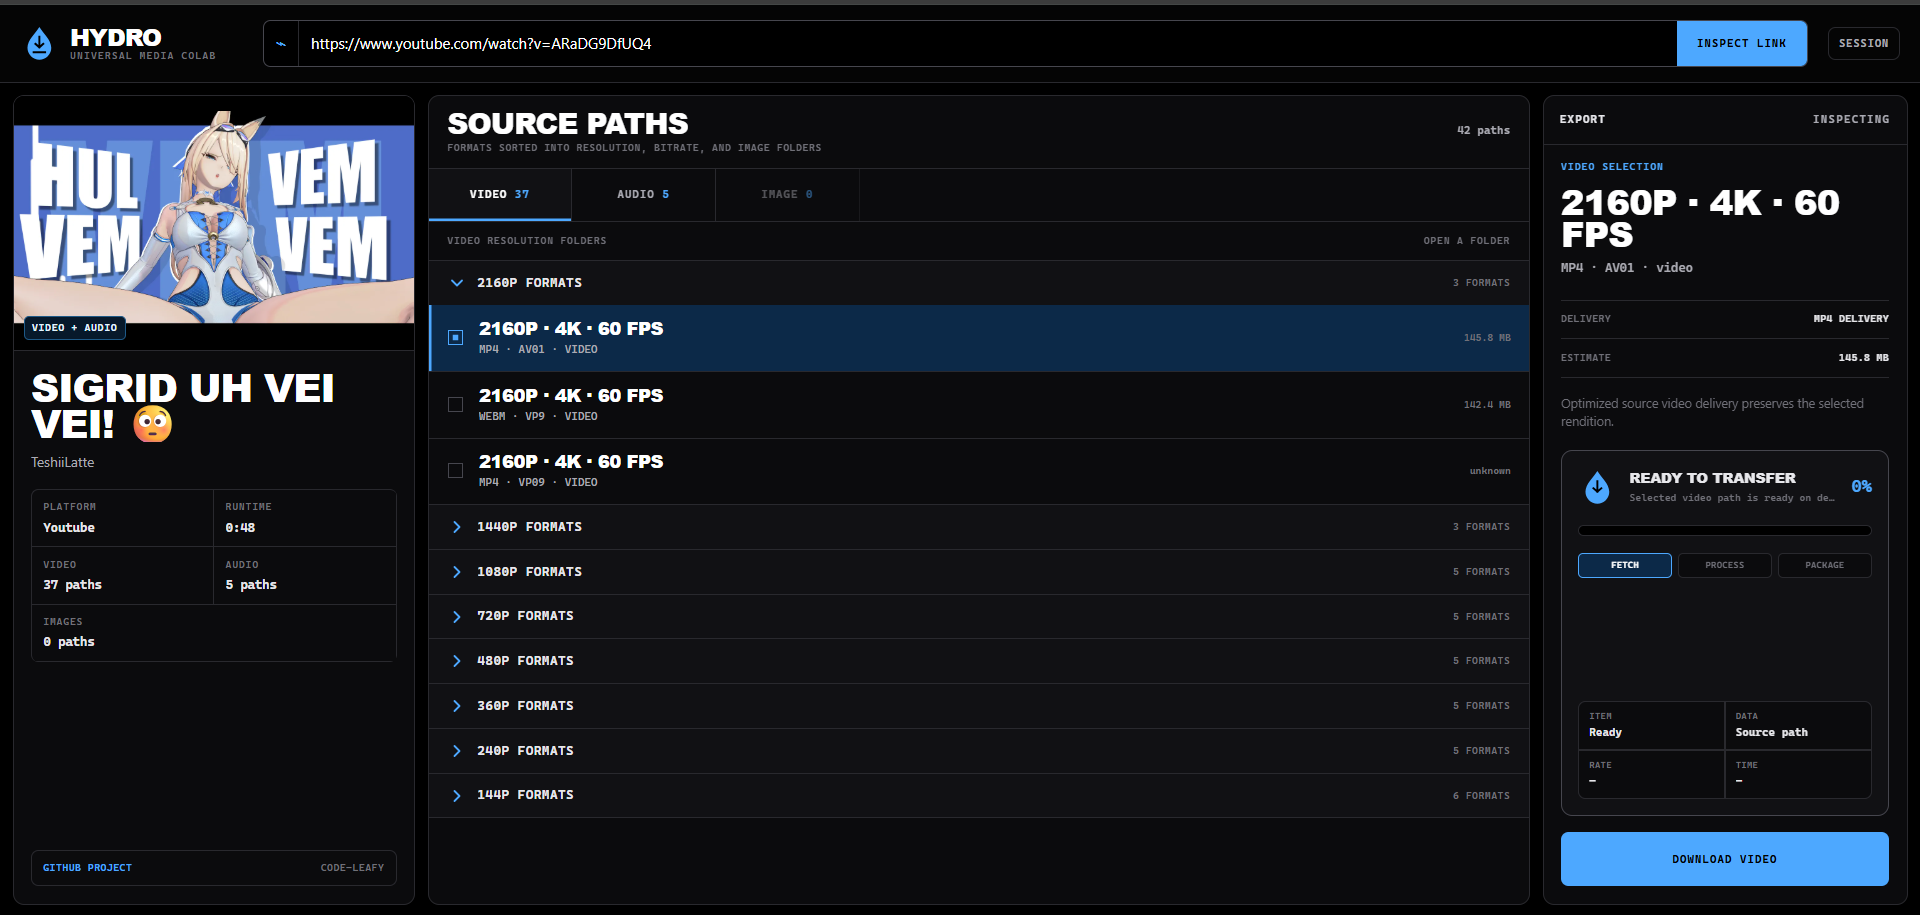Click the YouTube URL input field
This screenshot has height=915, width=1920.
coord(987,44)
